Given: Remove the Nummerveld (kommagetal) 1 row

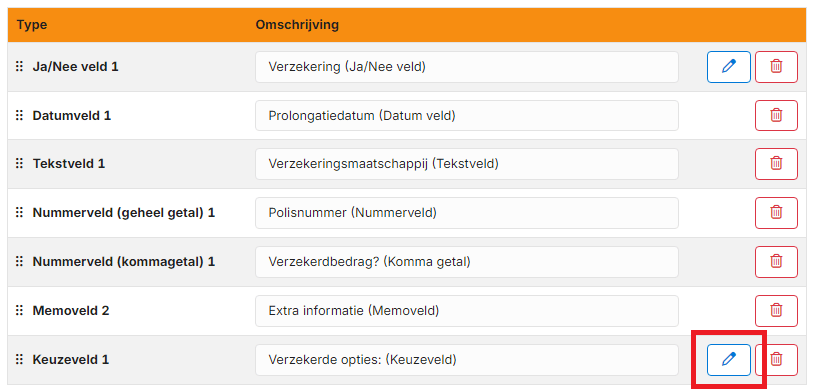Looking at the screenshot, I should 776,262.
